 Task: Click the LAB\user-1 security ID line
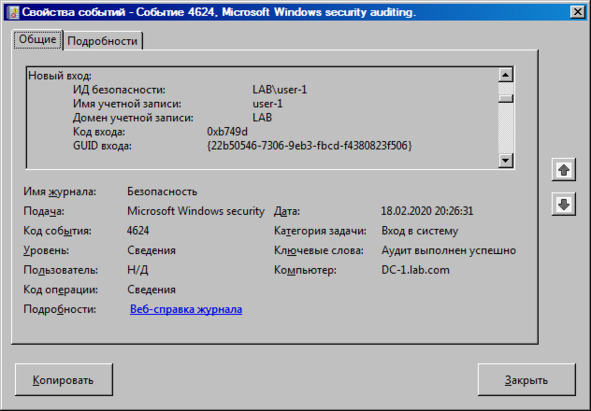point(190,90)
